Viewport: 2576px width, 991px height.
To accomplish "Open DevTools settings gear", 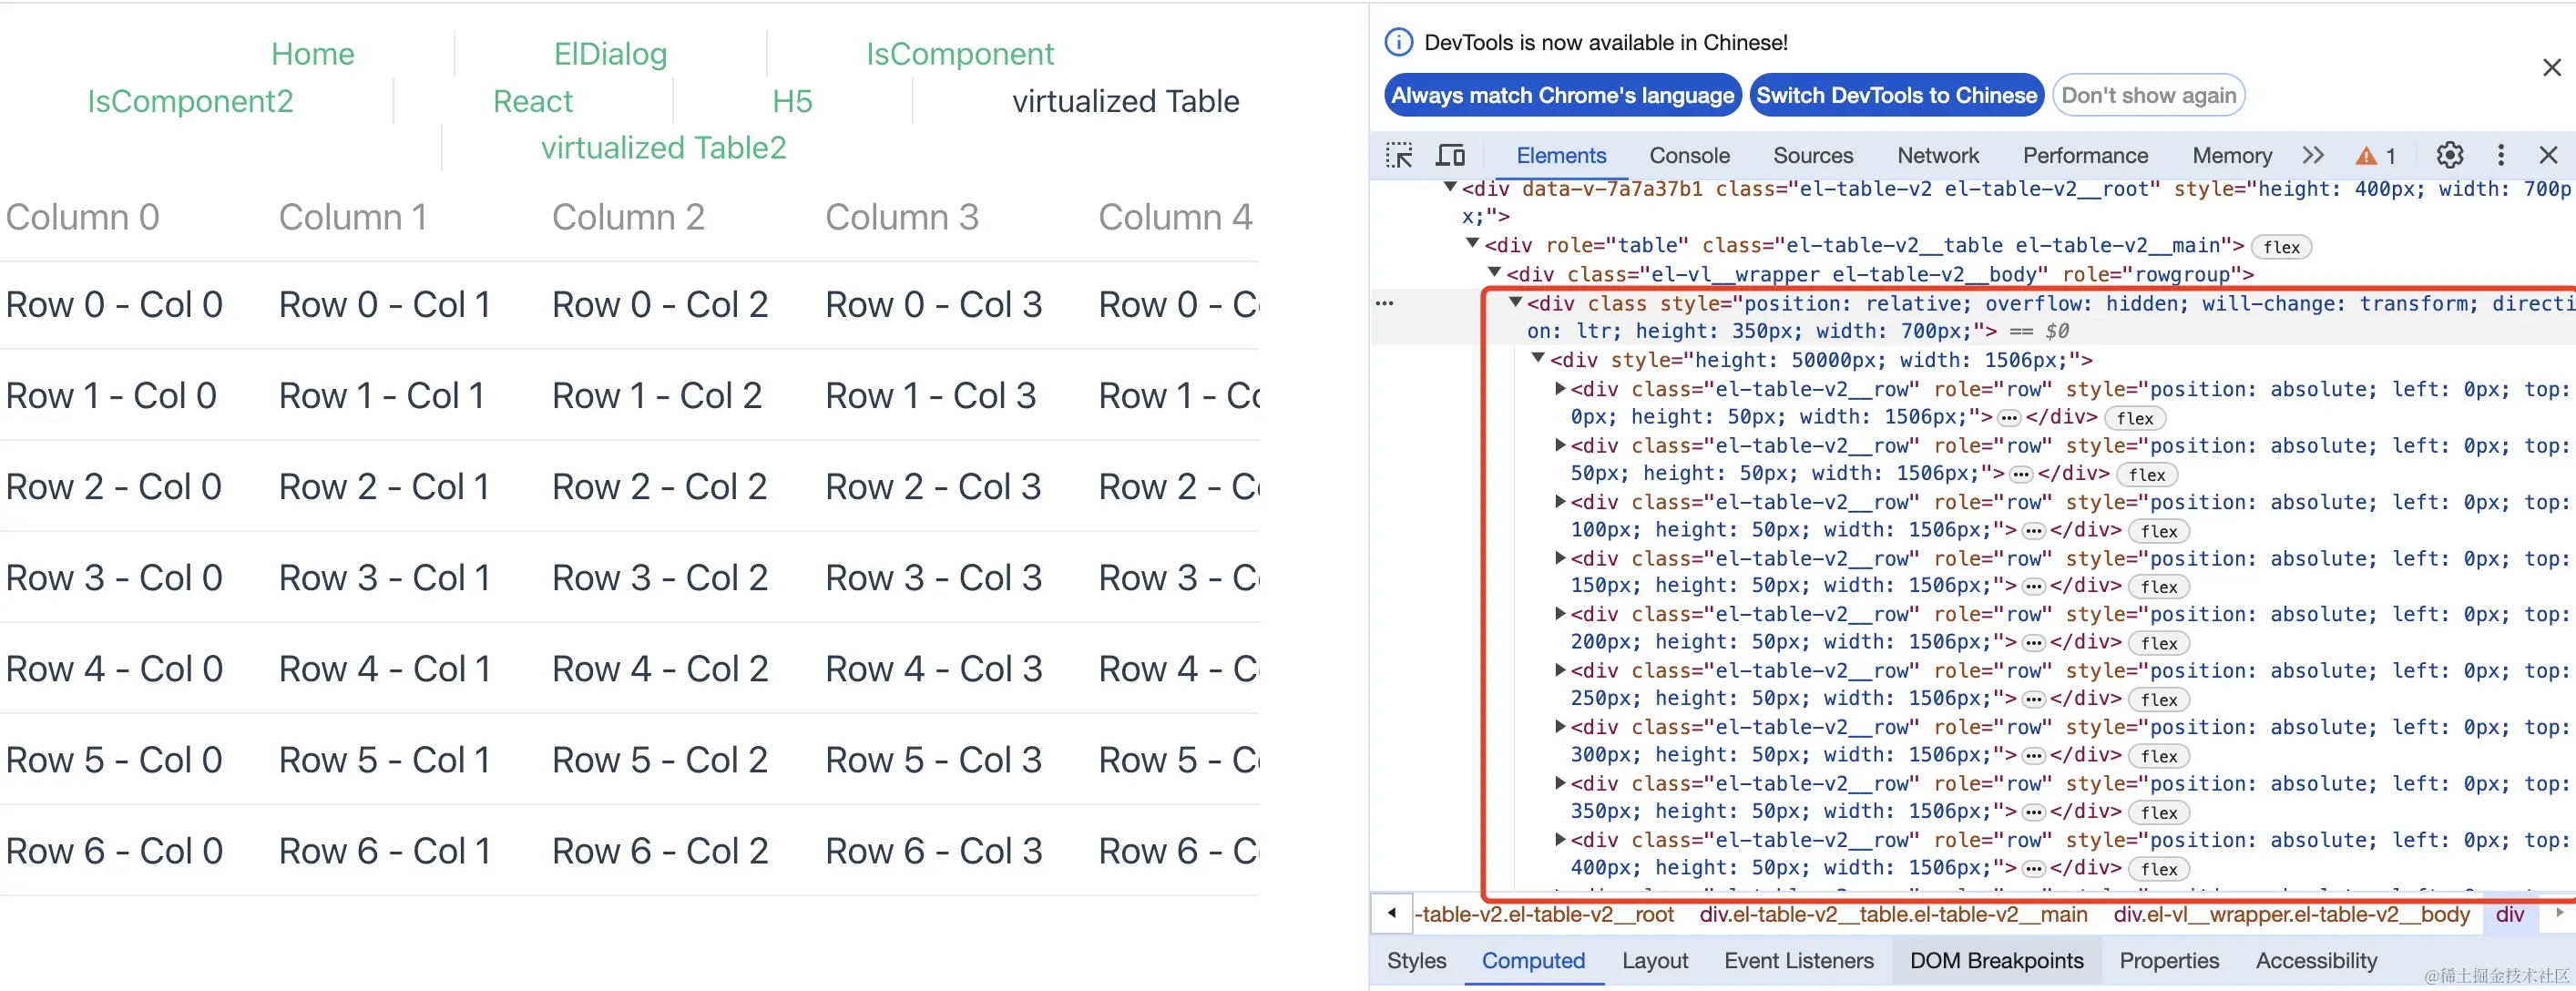I will 2449,155.
